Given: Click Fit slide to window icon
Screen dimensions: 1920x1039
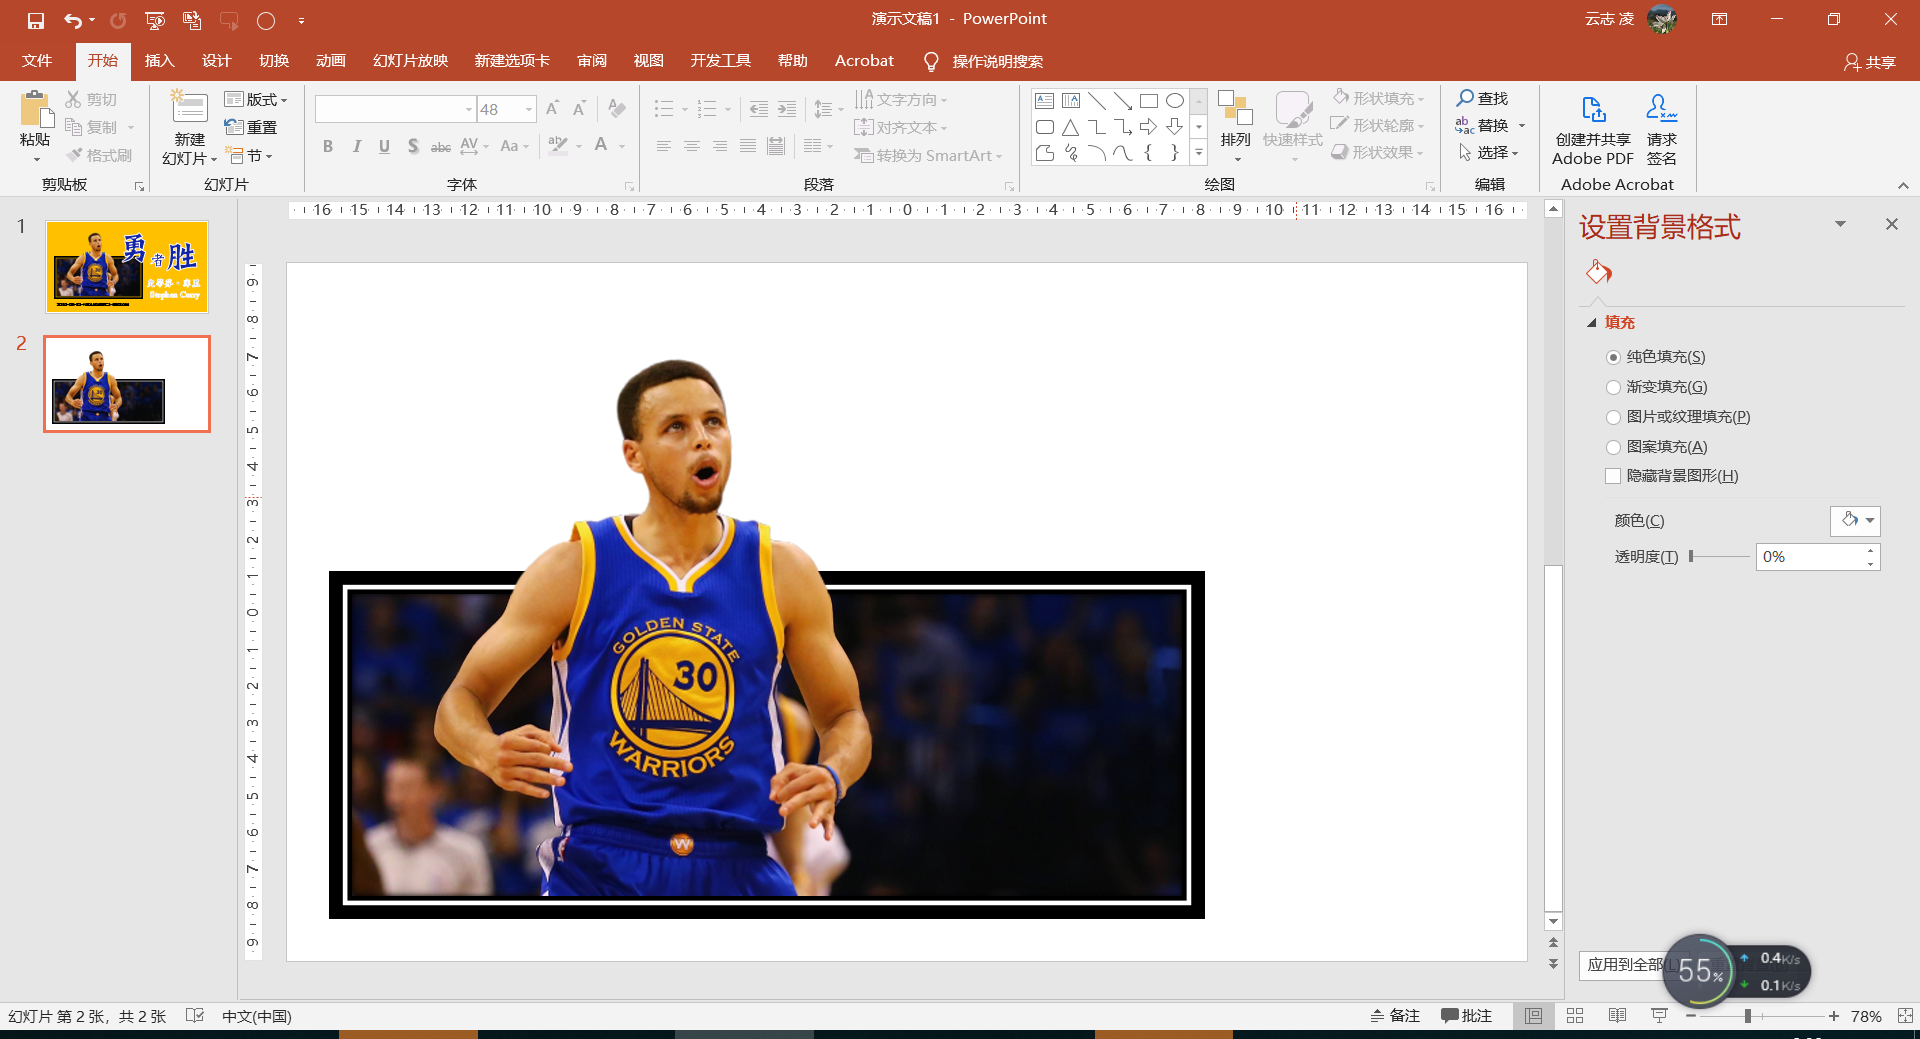Looking at the screenshot, I should [1905, 1016].
